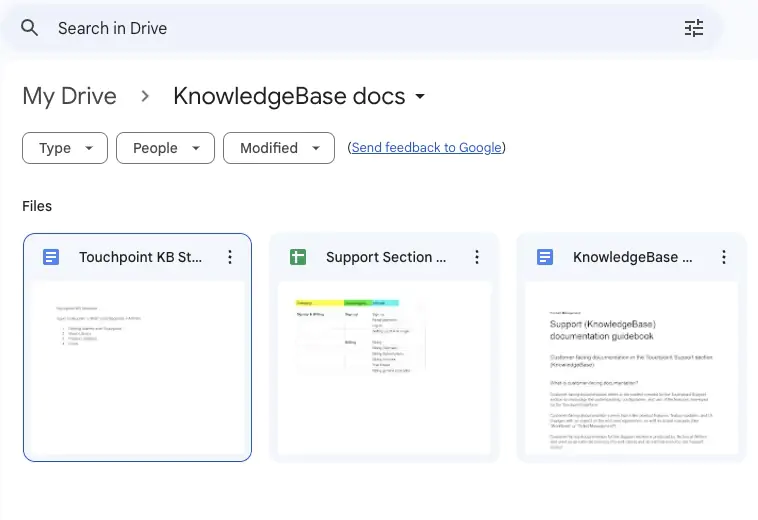Open Touchpoint KB document preview thumbnail
The image size is (758, 520).
(x=138, y=368)
